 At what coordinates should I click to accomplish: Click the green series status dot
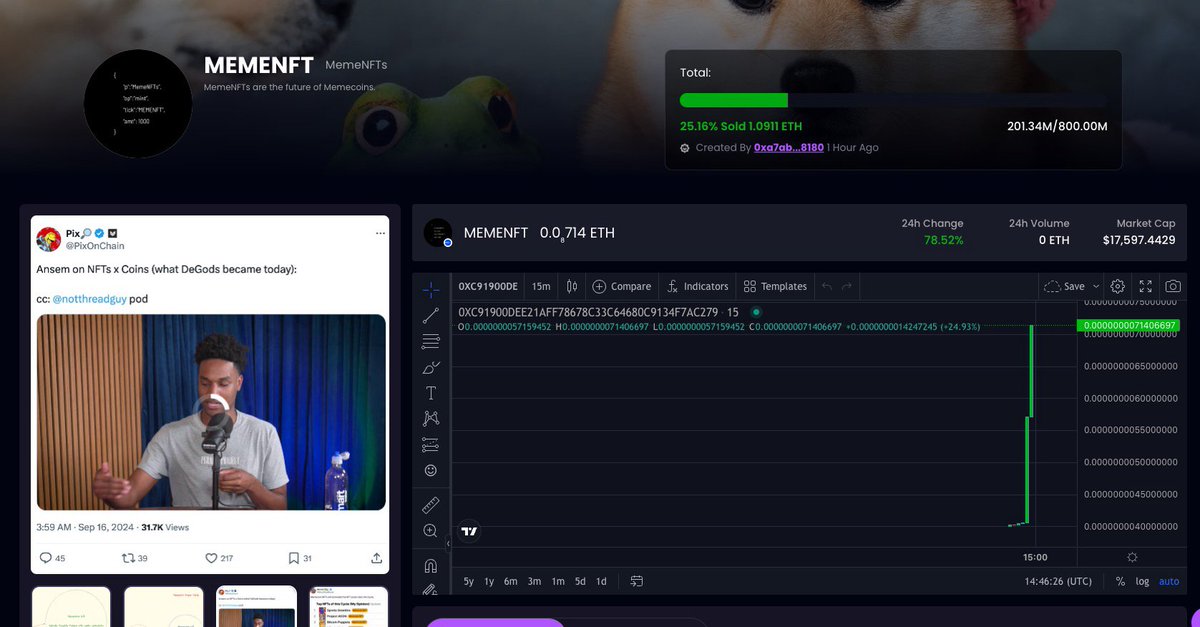[756, 312]
